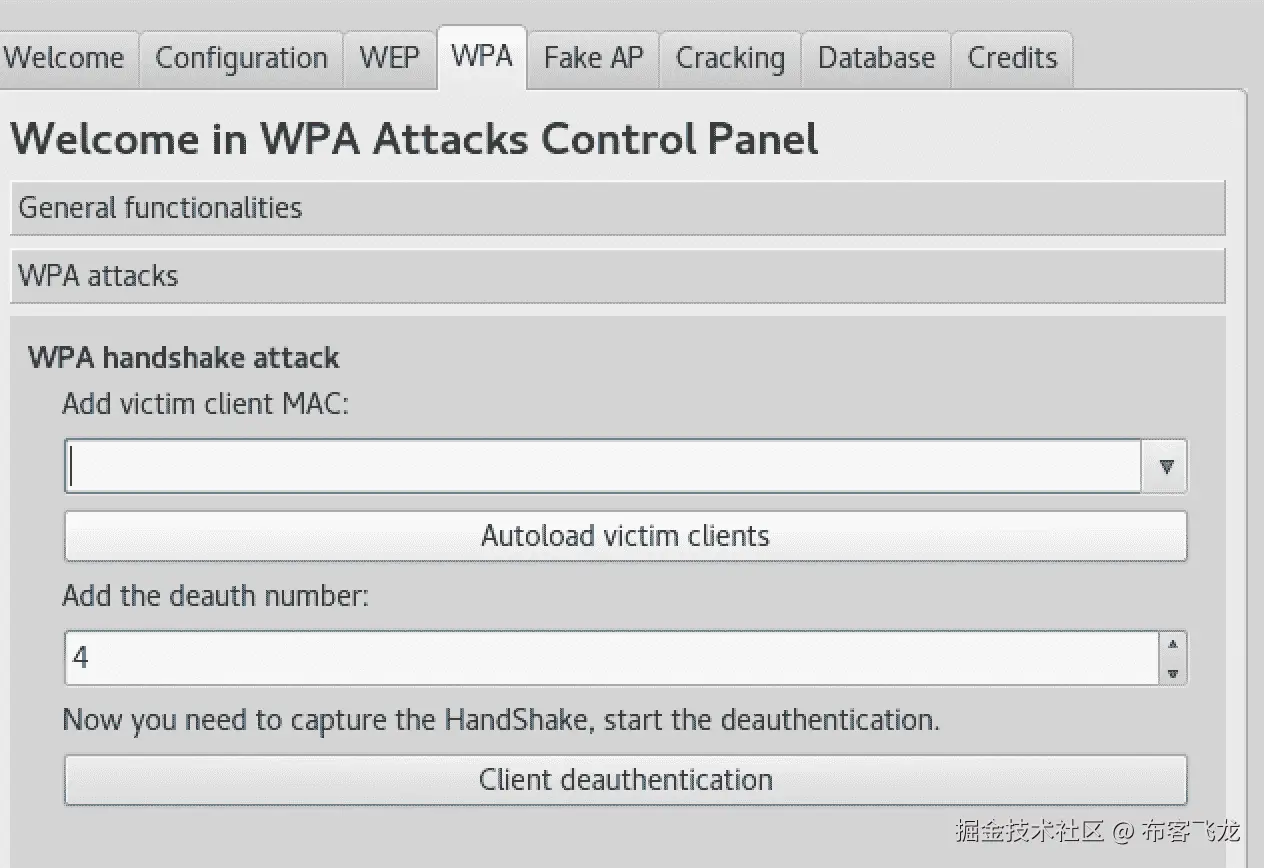Viewport: 1264px width, 868px height.
Task: Focus the victim client MAC text field
Action: click(602, 467)
